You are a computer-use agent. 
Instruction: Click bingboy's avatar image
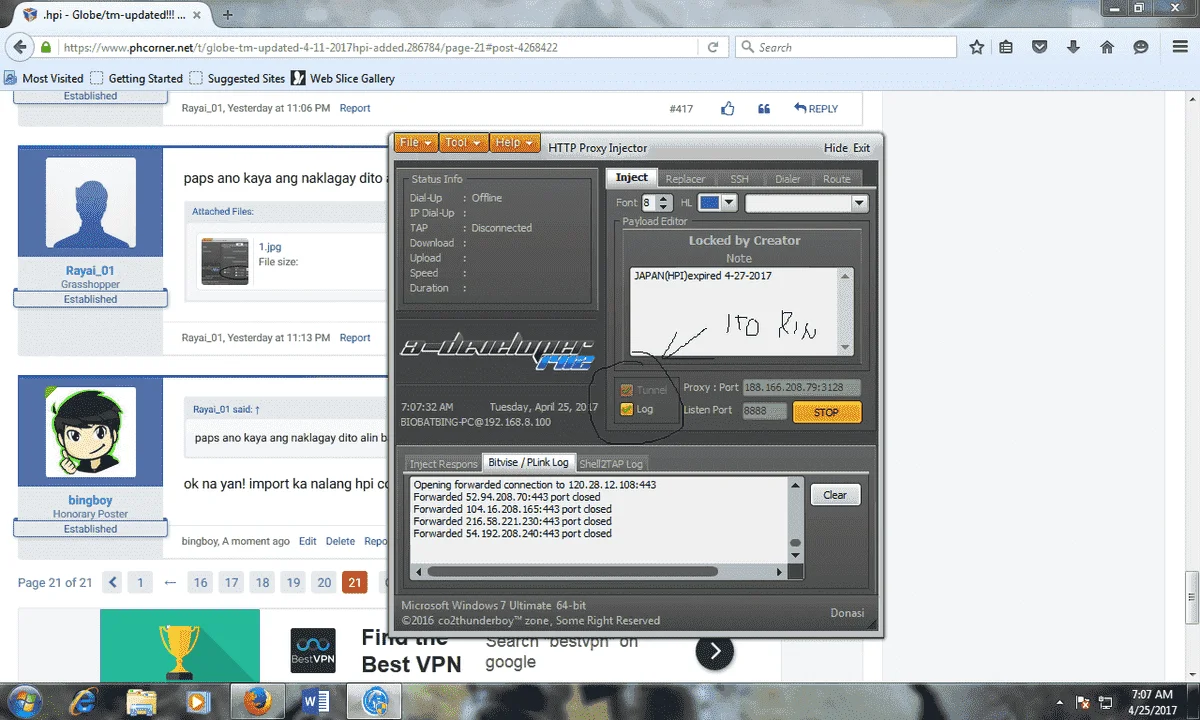pos(91,433)
